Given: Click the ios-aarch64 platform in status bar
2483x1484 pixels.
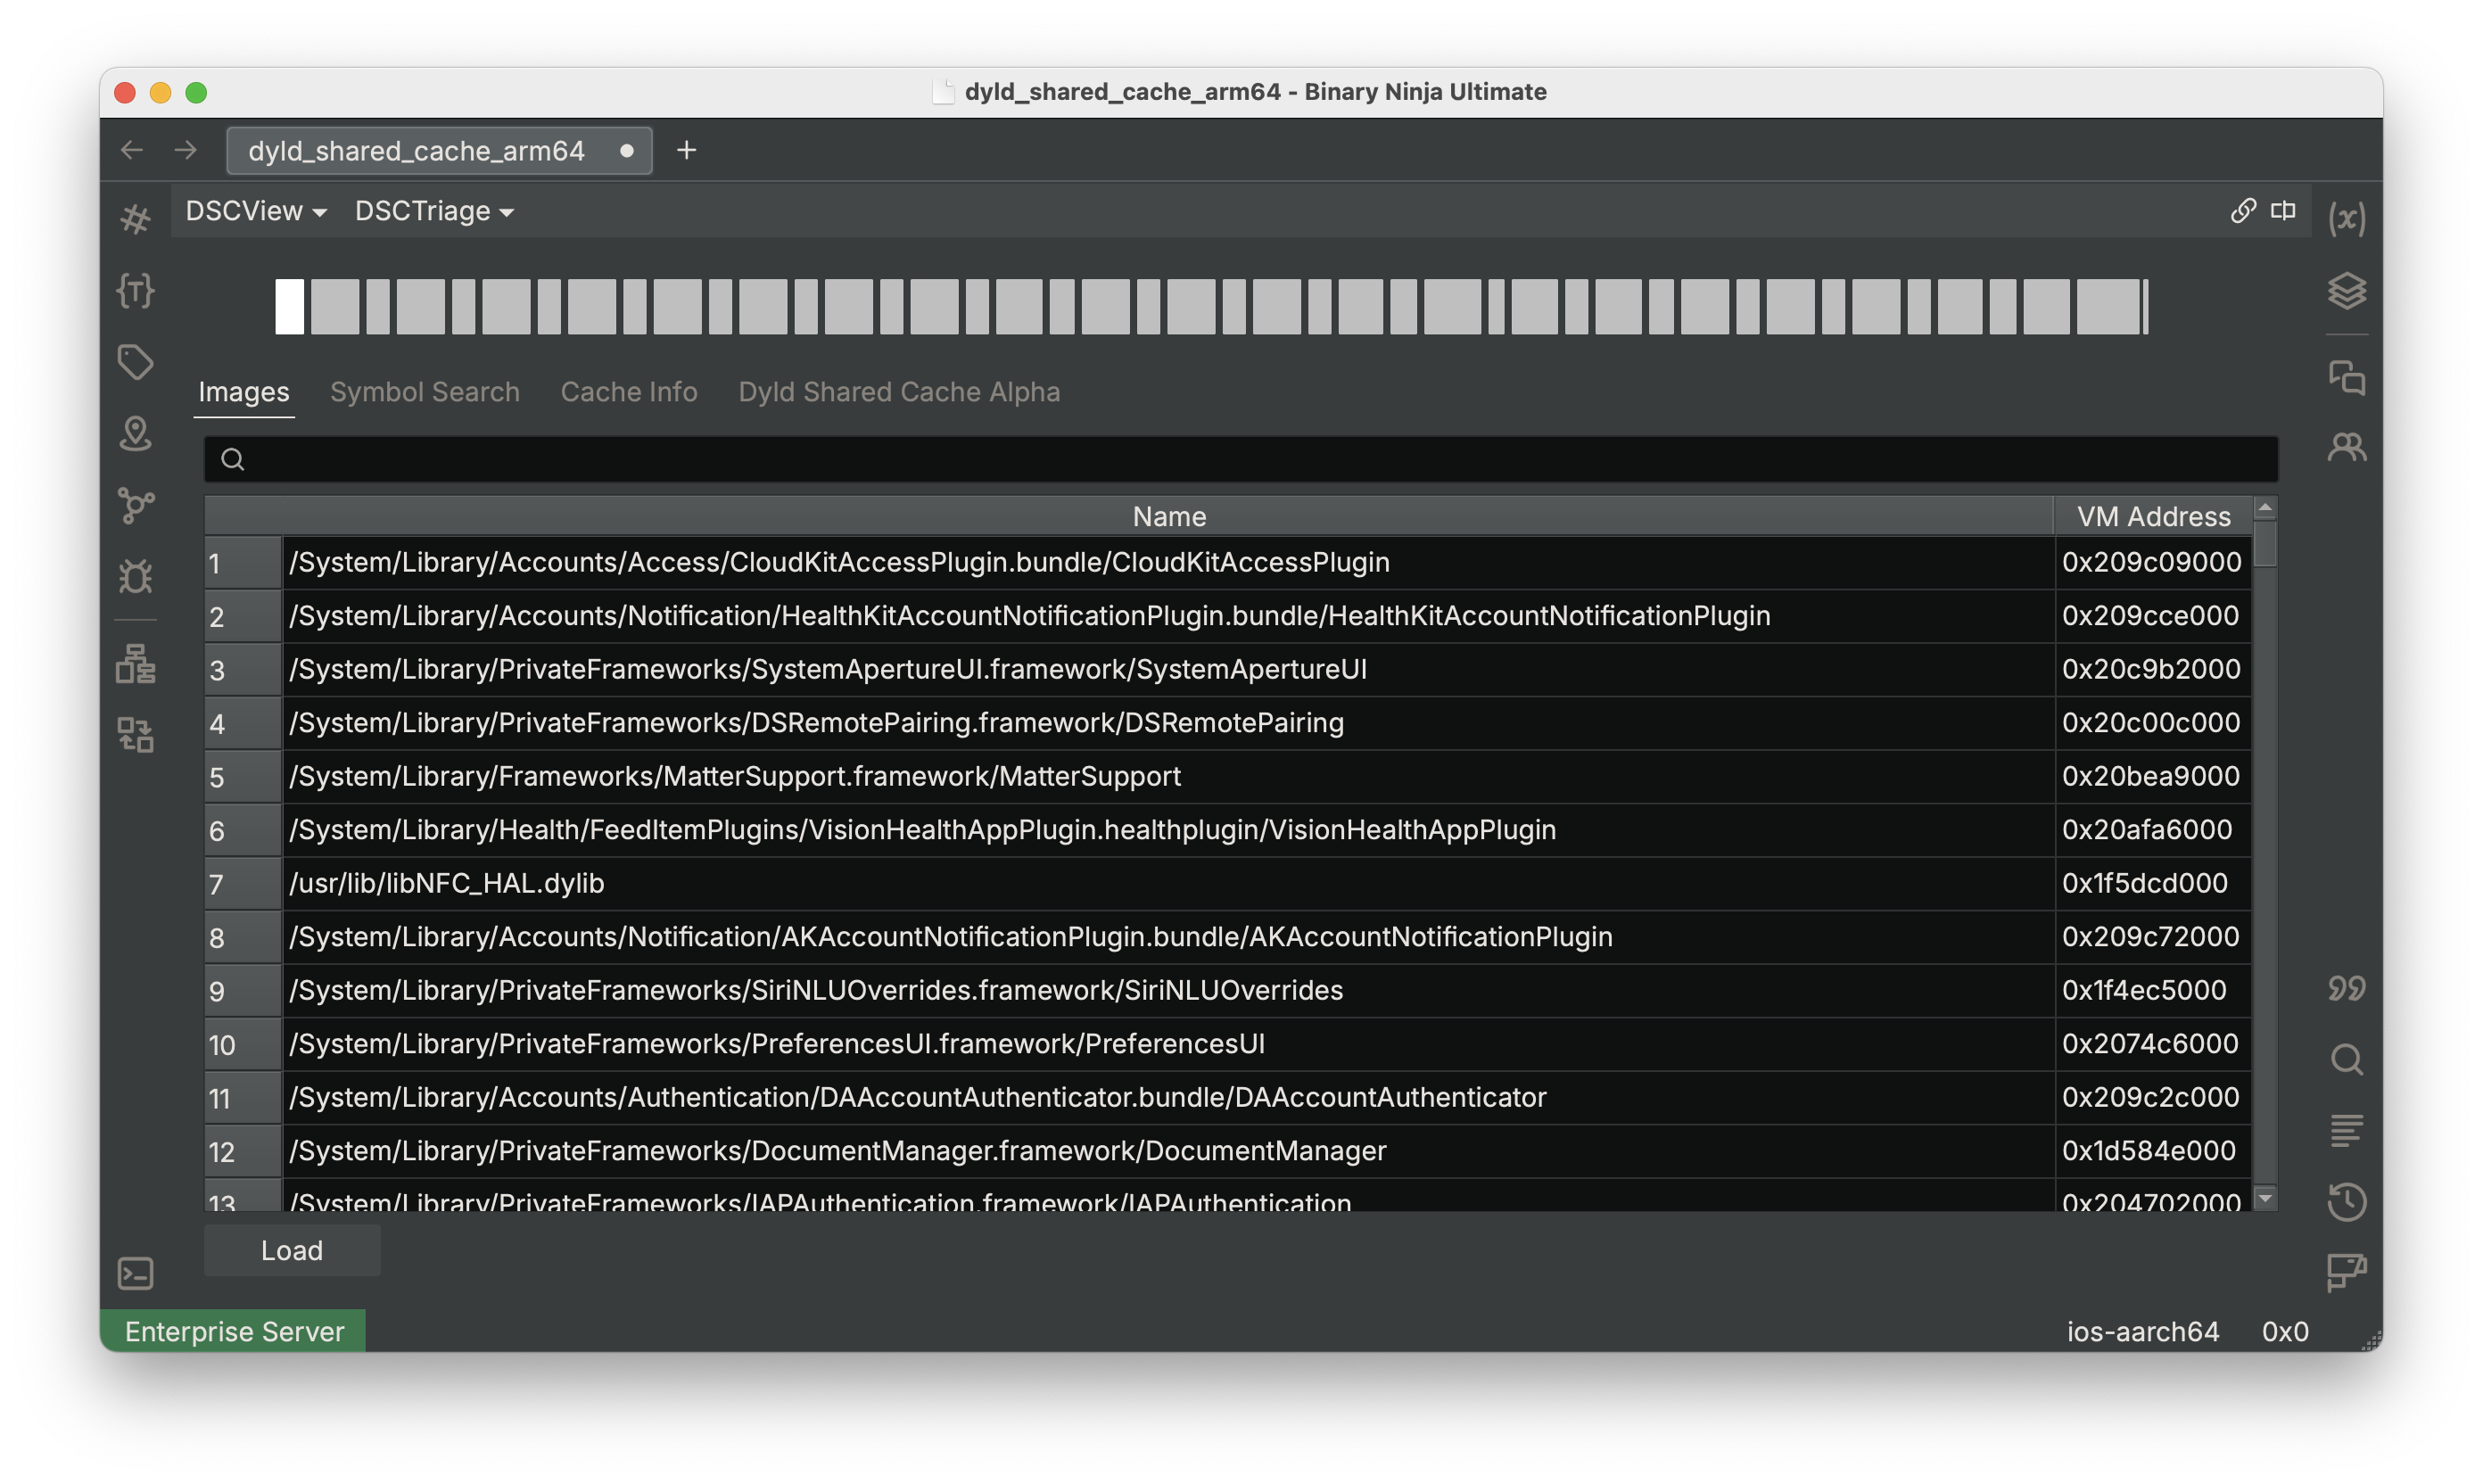Looking at the screenshot, I should [2143, 1332].
